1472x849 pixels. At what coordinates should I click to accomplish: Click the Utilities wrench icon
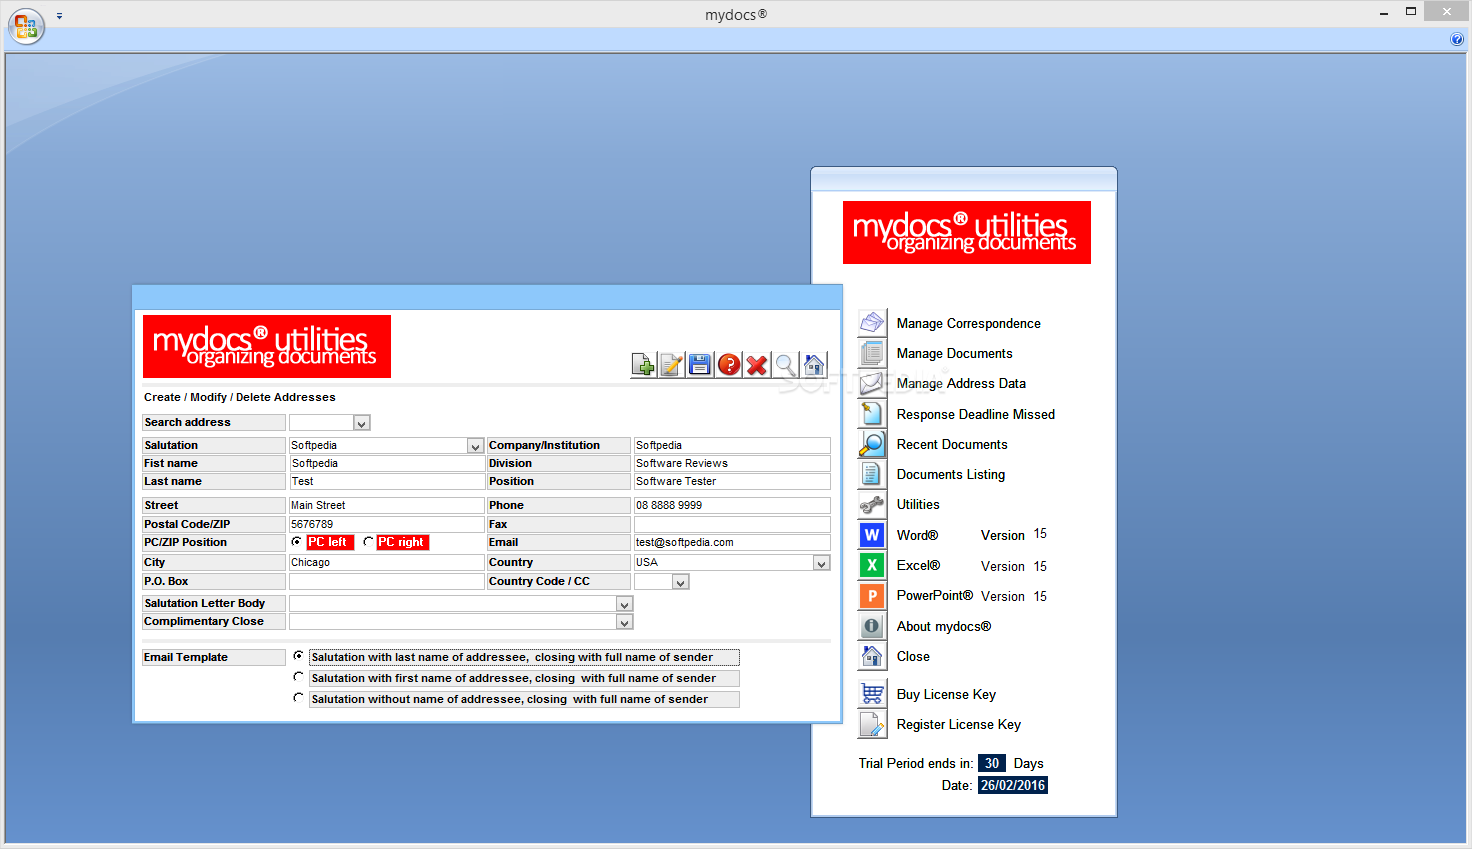(x=872, y=505)
